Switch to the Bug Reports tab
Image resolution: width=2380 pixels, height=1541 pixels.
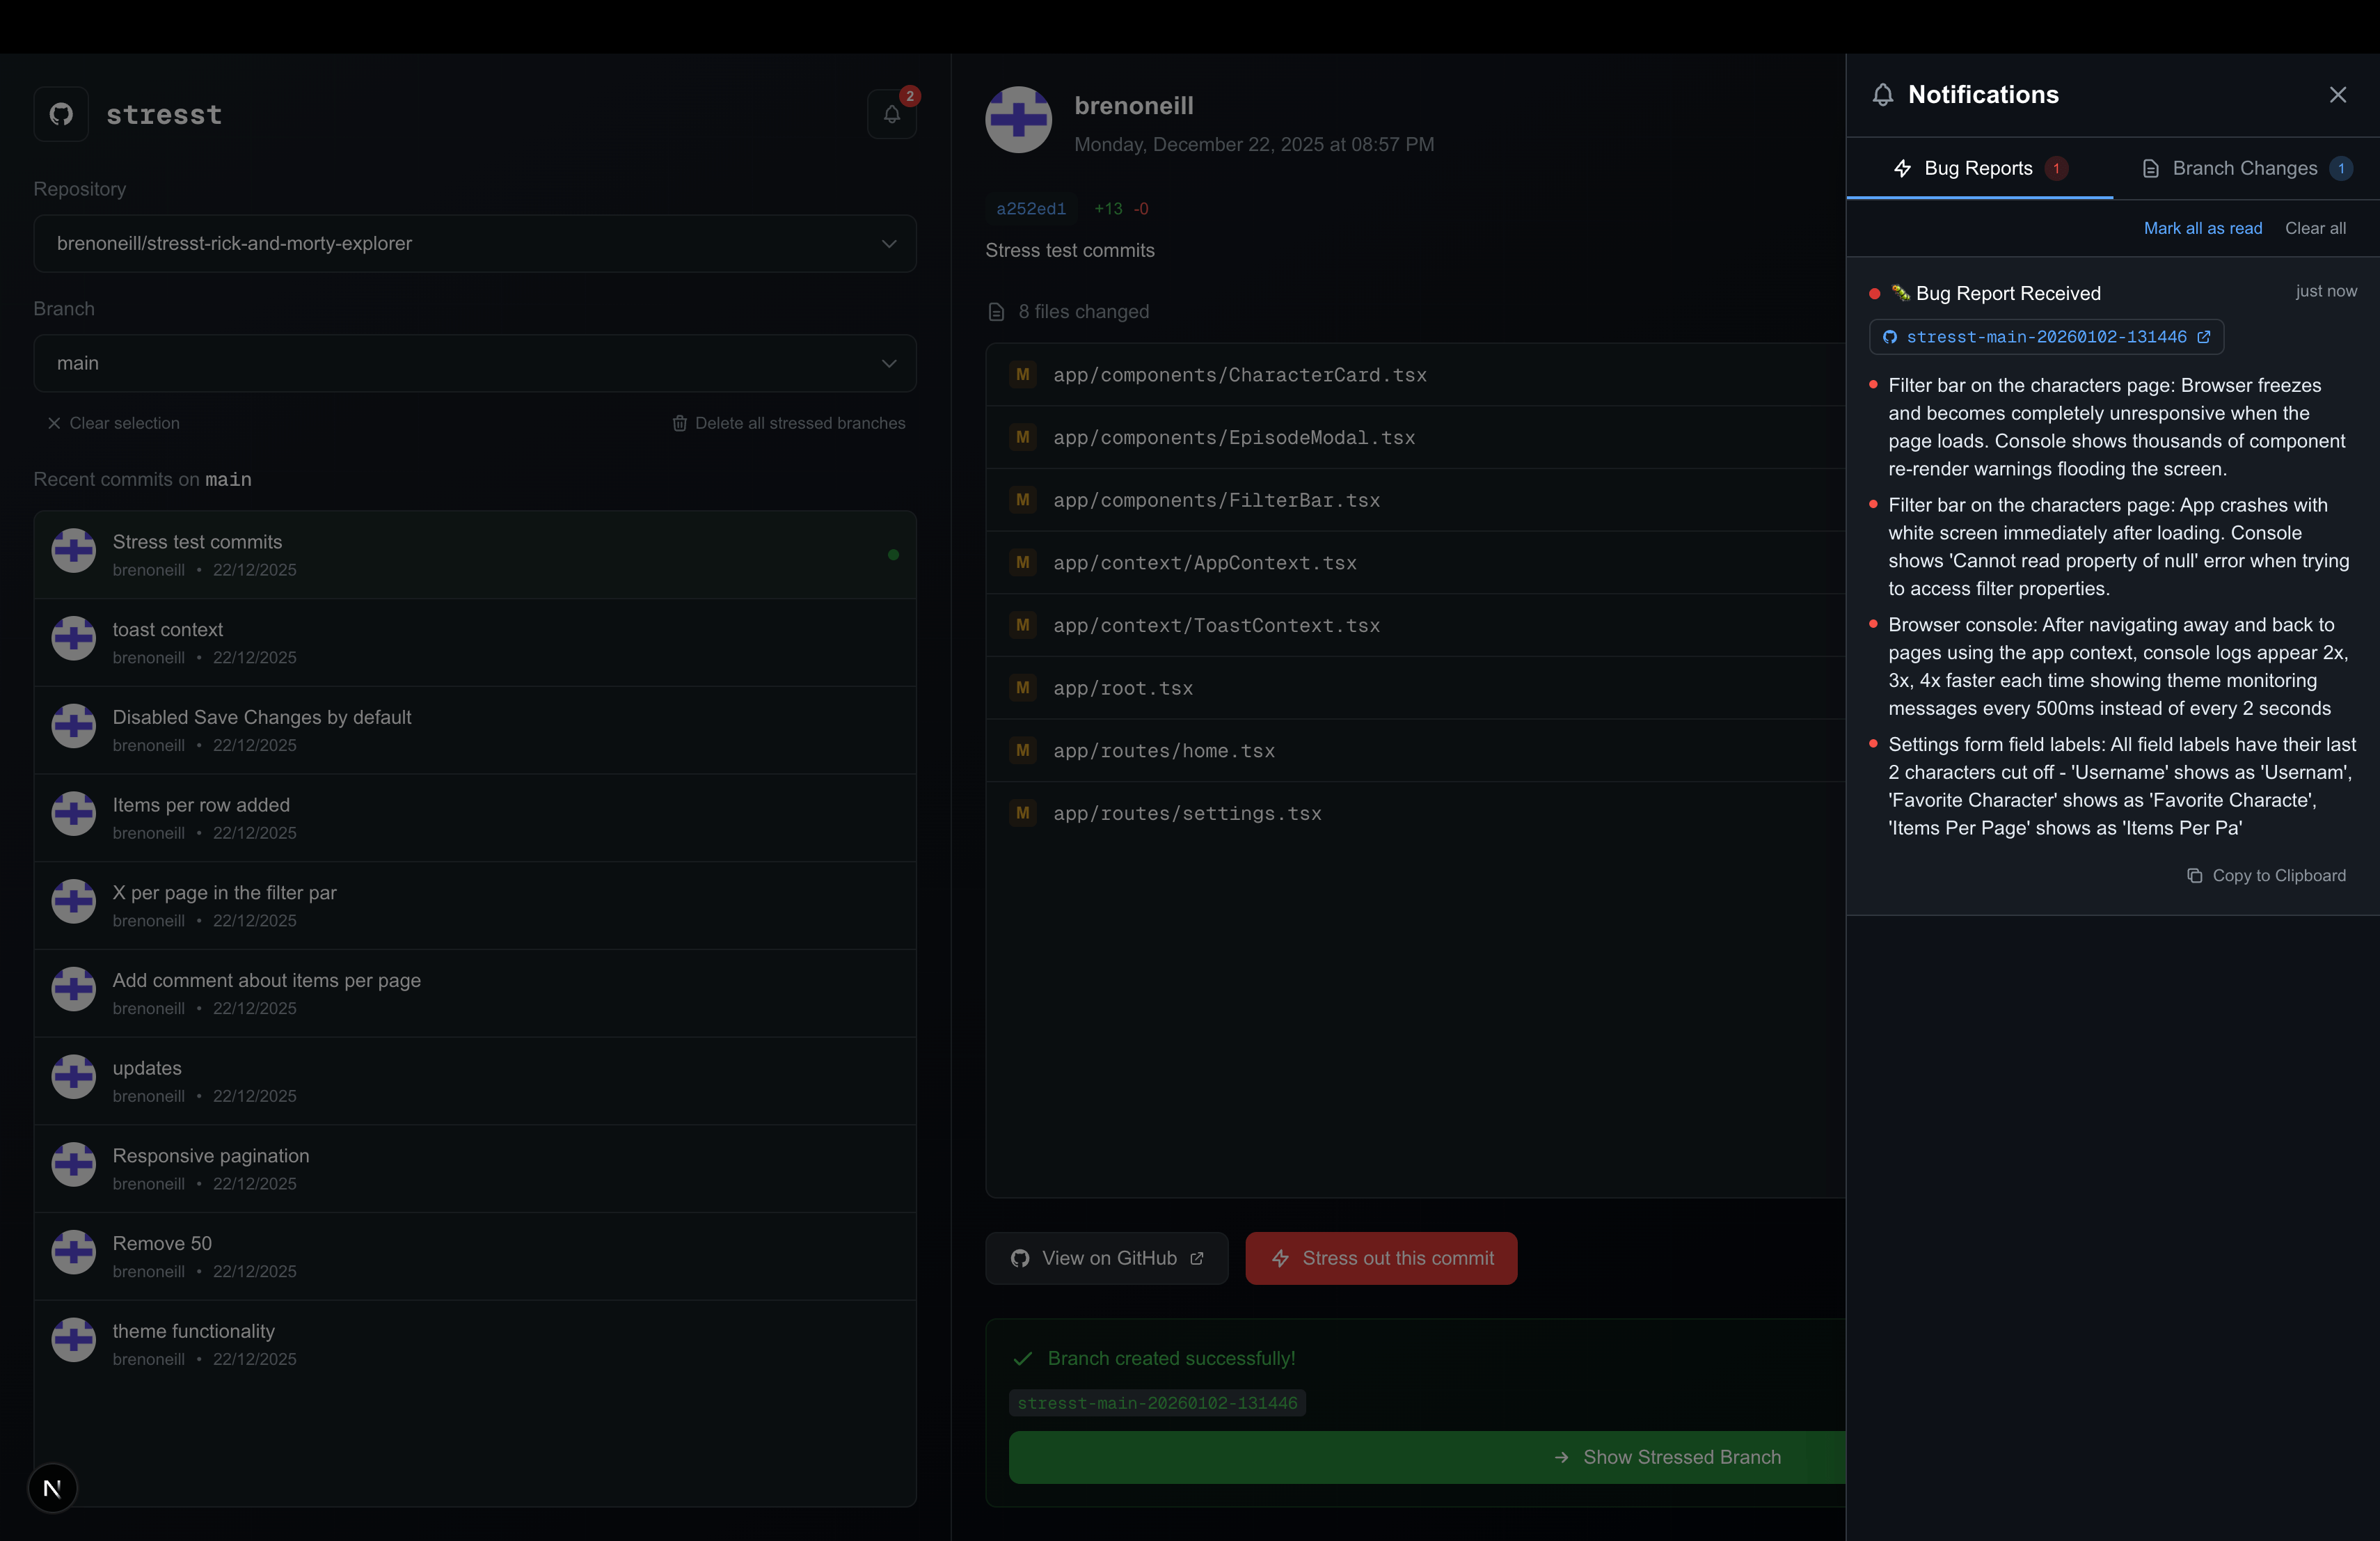pyautogui.click(x=1978, y=168)
